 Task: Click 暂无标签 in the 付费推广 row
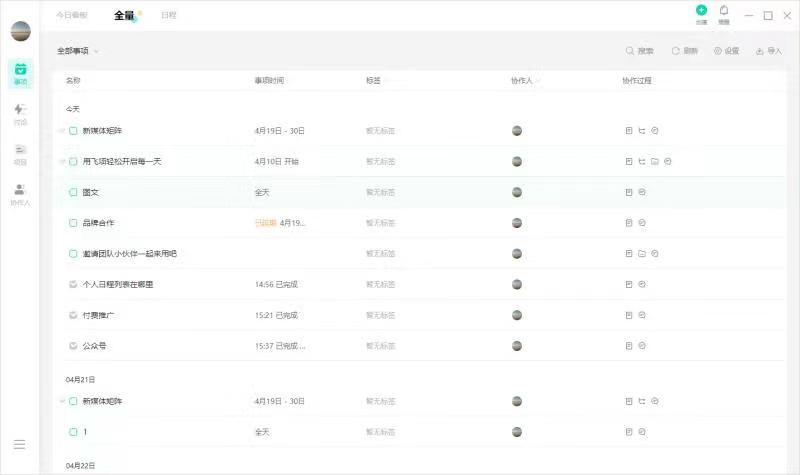[x=381, y=315]
